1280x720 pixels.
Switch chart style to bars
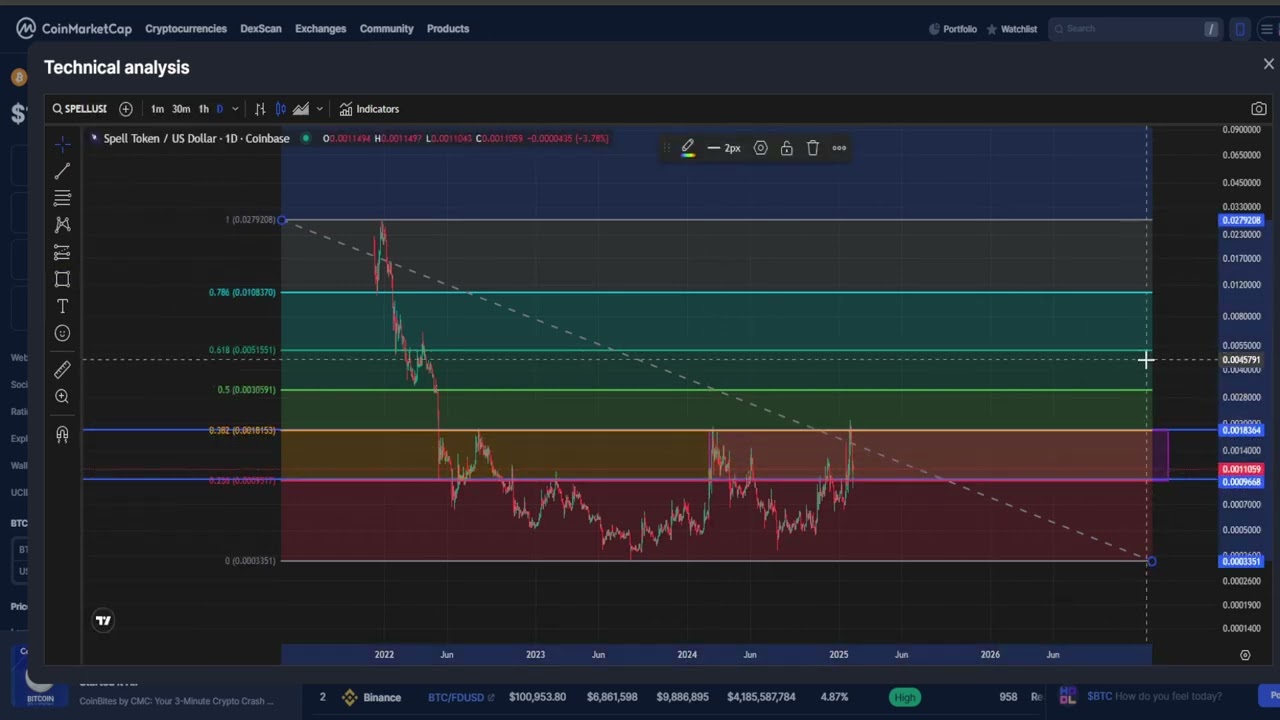coord(260,109)
